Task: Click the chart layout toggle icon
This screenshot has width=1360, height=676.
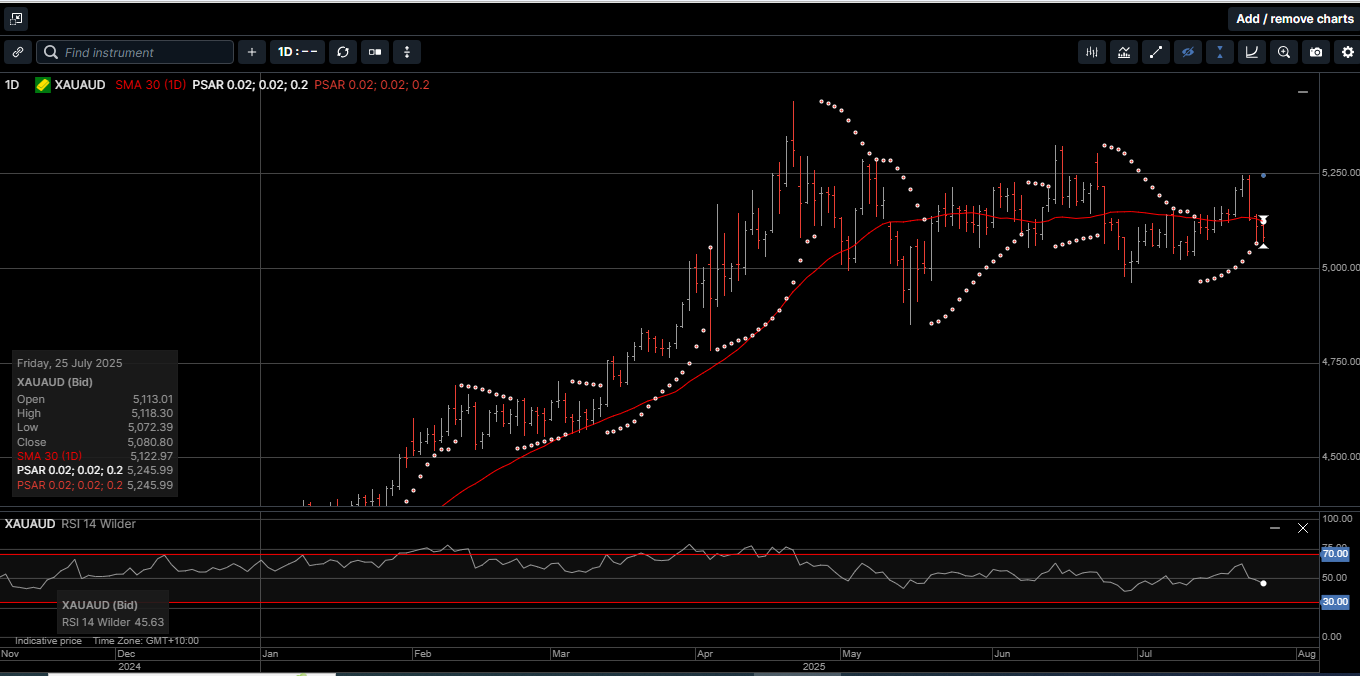Action: pyautogui.click(x=375, y=52)
